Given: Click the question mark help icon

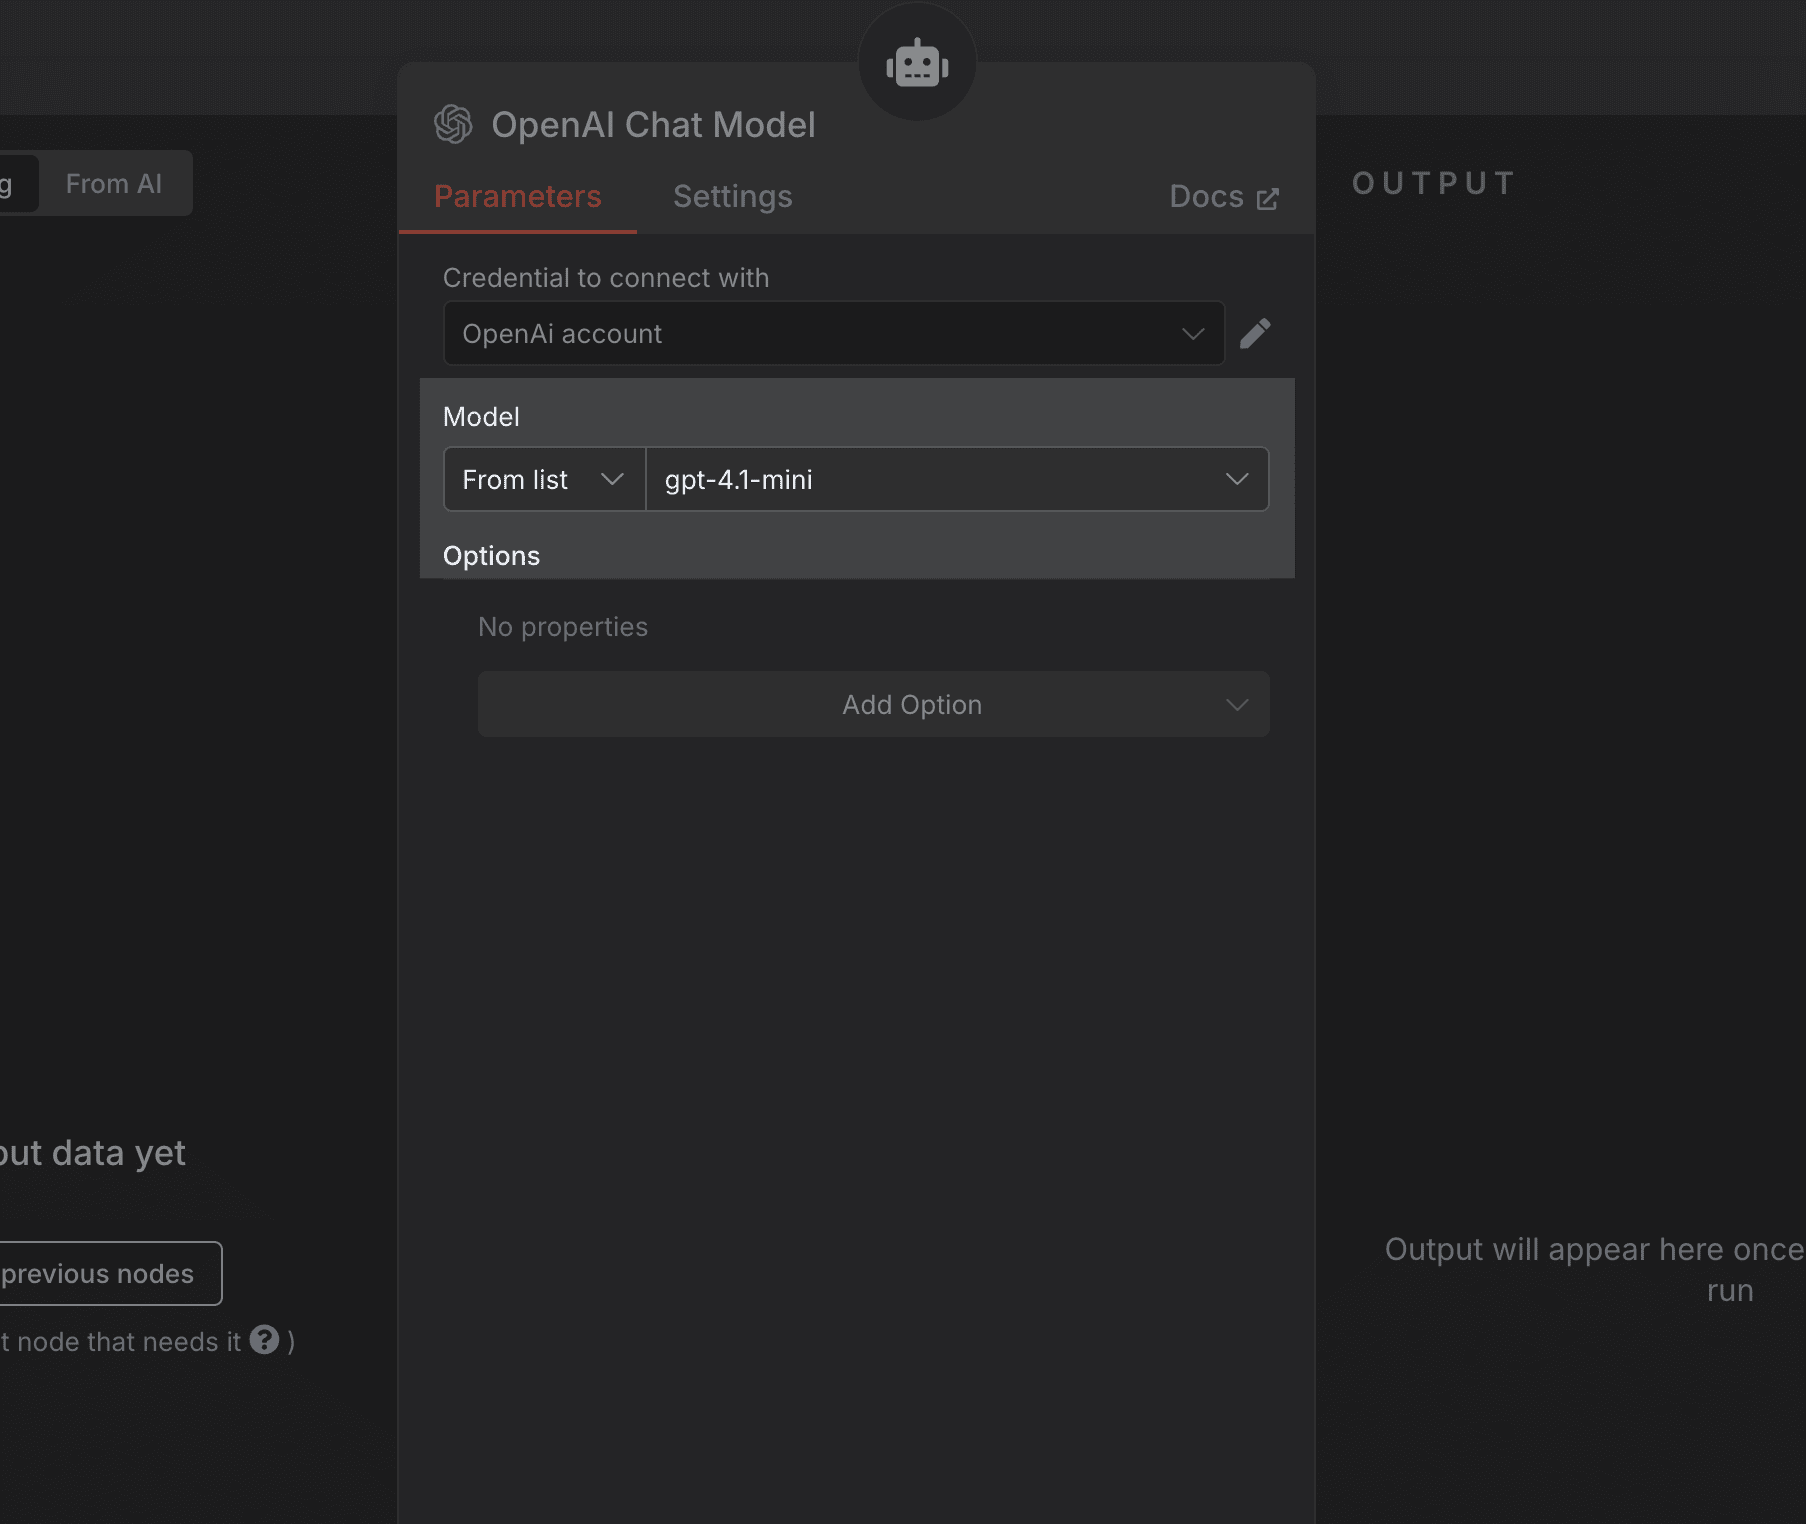Looking at the screenshot, I should click(x=264, y=1340).
